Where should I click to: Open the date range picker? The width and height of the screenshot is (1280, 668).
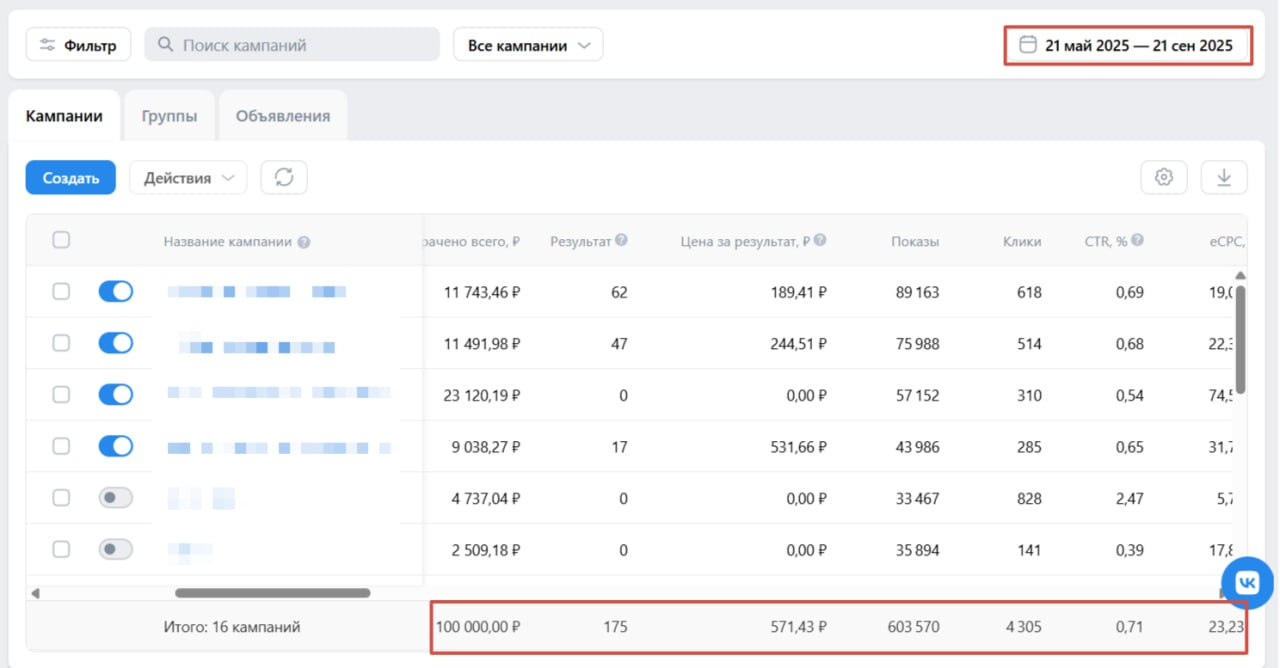coord(1127,46)
